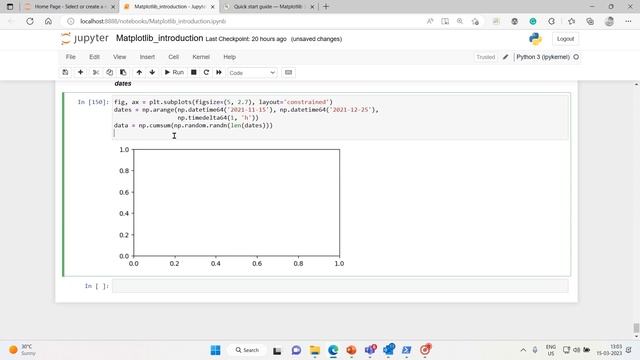640x360 pixels.
Task: Open the command palette keyboard icon
Action: tap(289, 72)
